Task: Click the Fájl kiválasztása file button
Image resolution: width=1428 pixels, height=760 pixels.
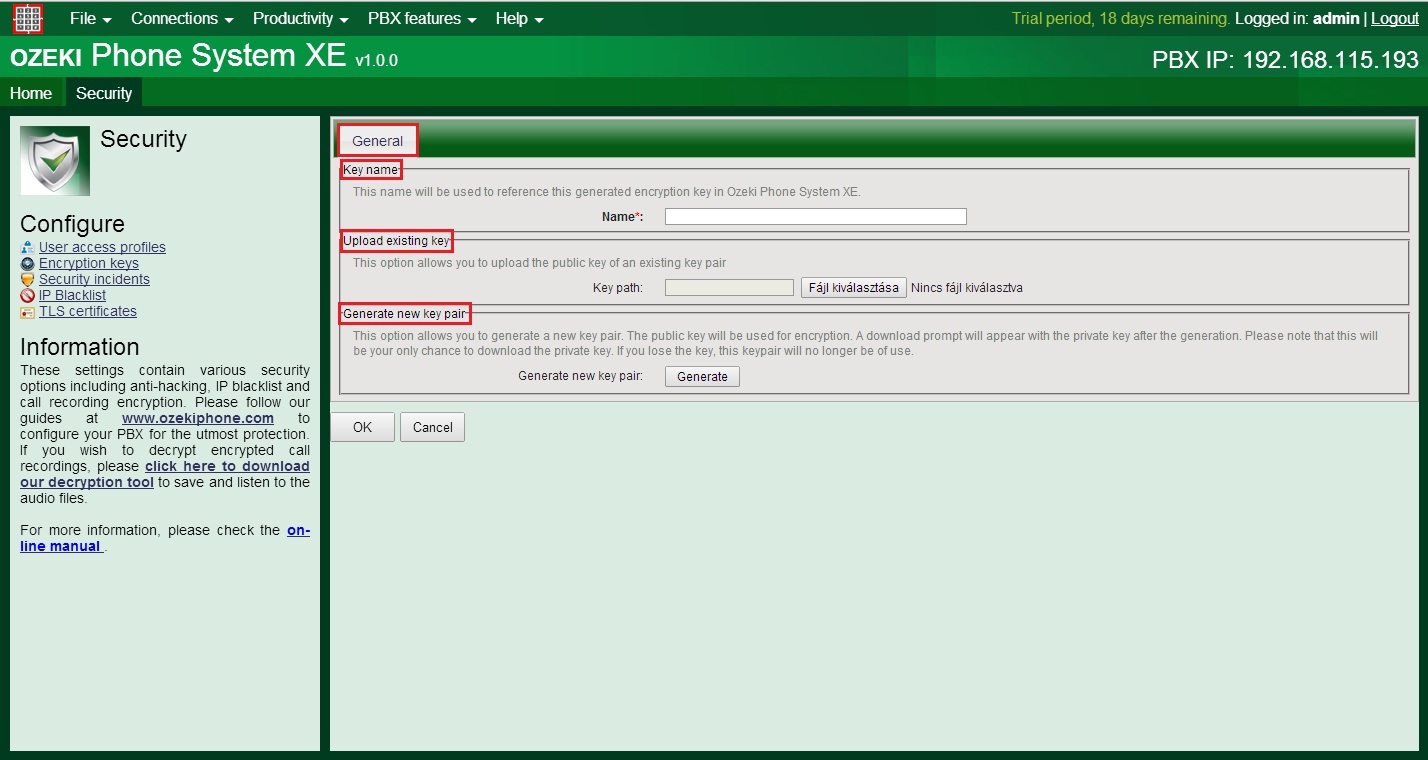Action: pyautogui.click(x=854, y=288)
